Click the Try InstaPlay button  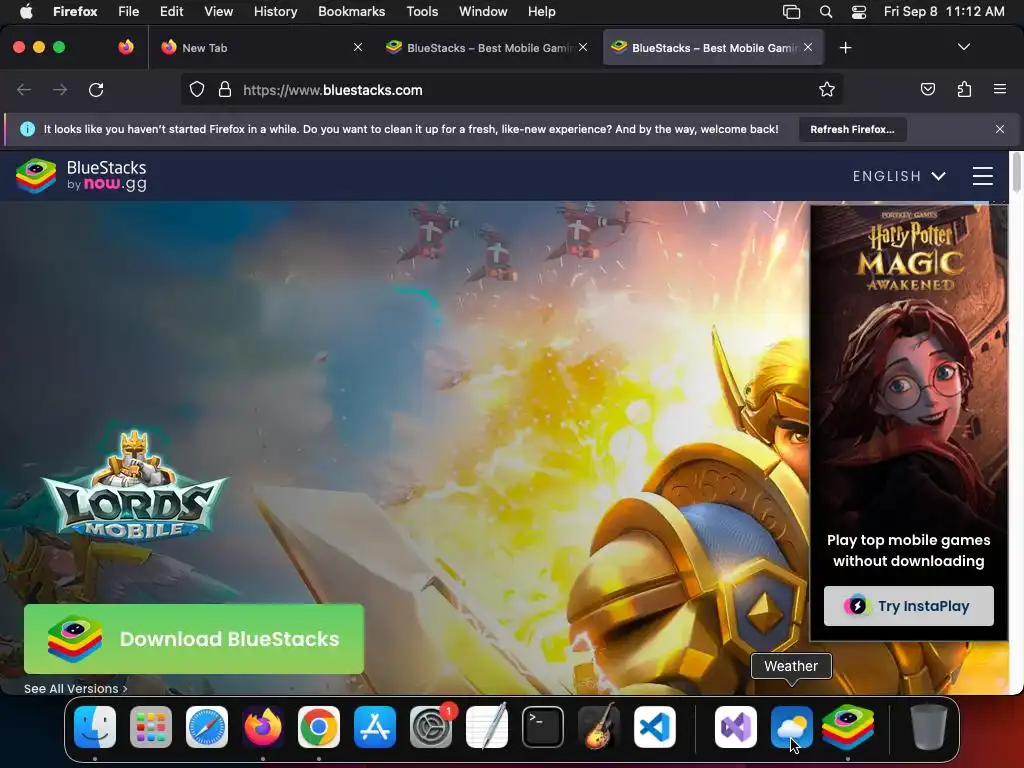(x=908, y=606)
